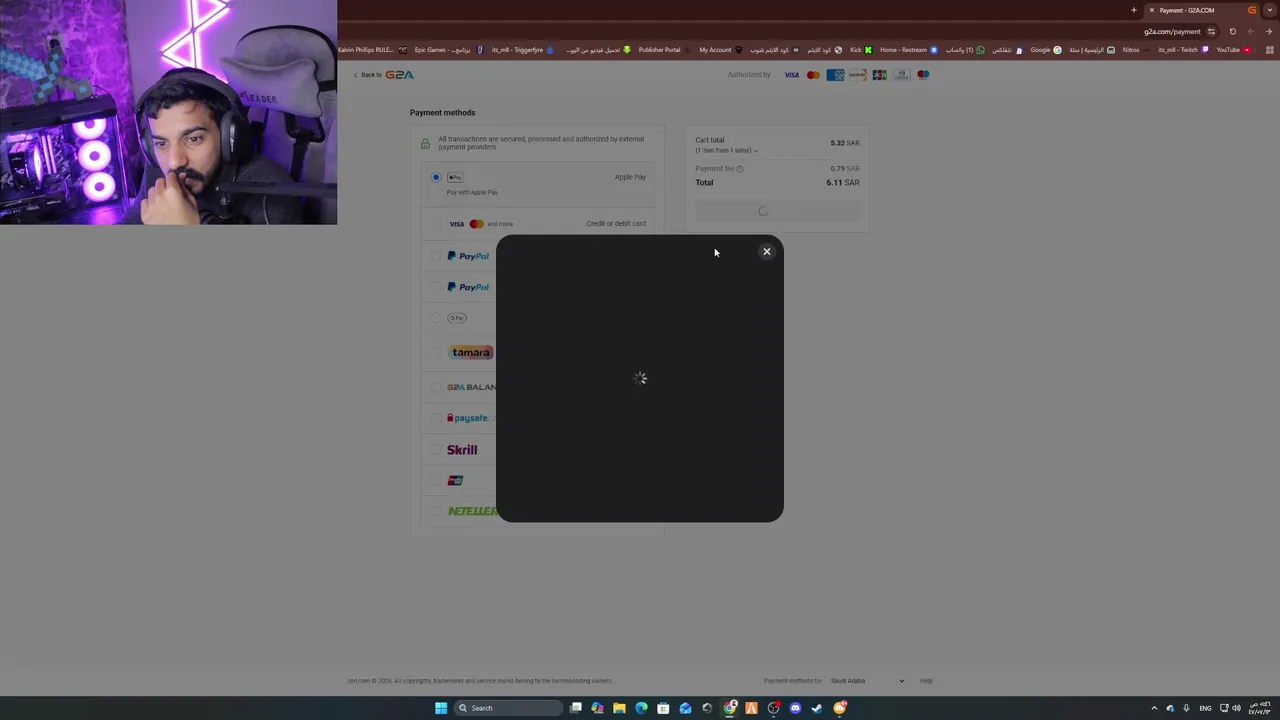Reload the G2A payment page
Screen dimensions: 1280x720
pos(1233,31)
